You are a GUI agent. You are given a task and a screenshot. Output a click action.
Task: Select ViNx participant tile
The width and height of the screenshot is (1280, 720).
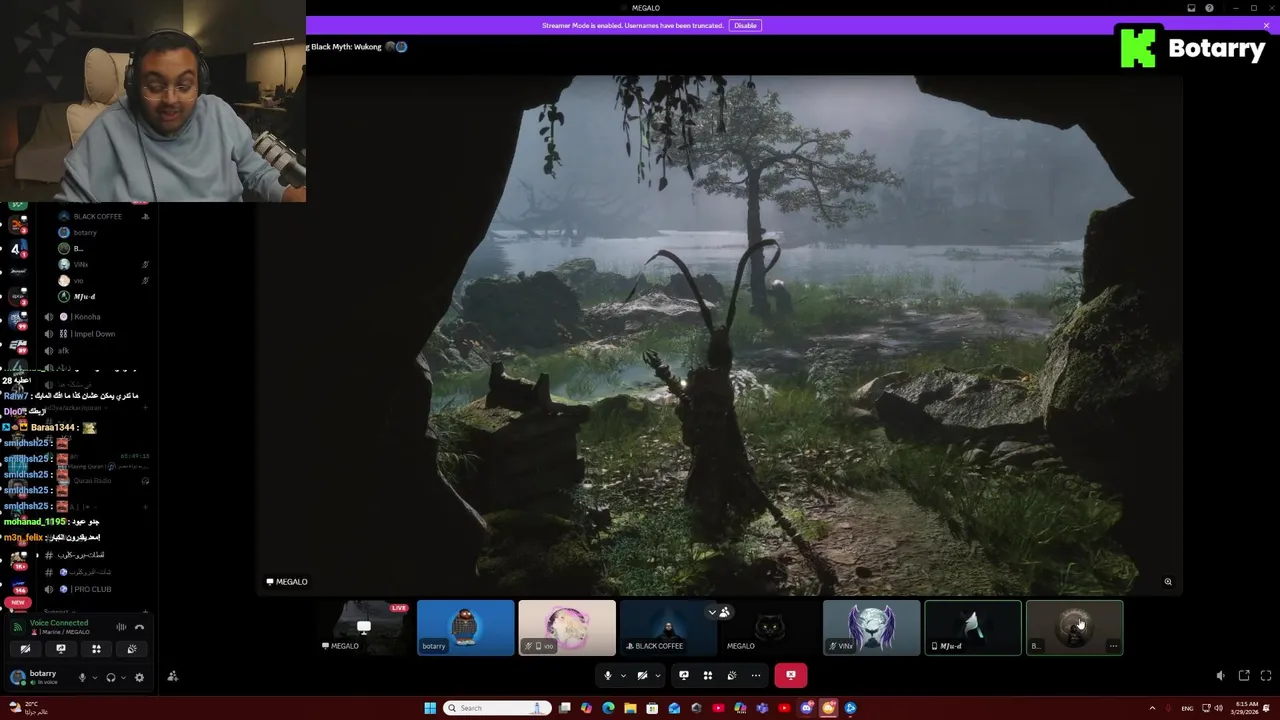click(871, 627)
